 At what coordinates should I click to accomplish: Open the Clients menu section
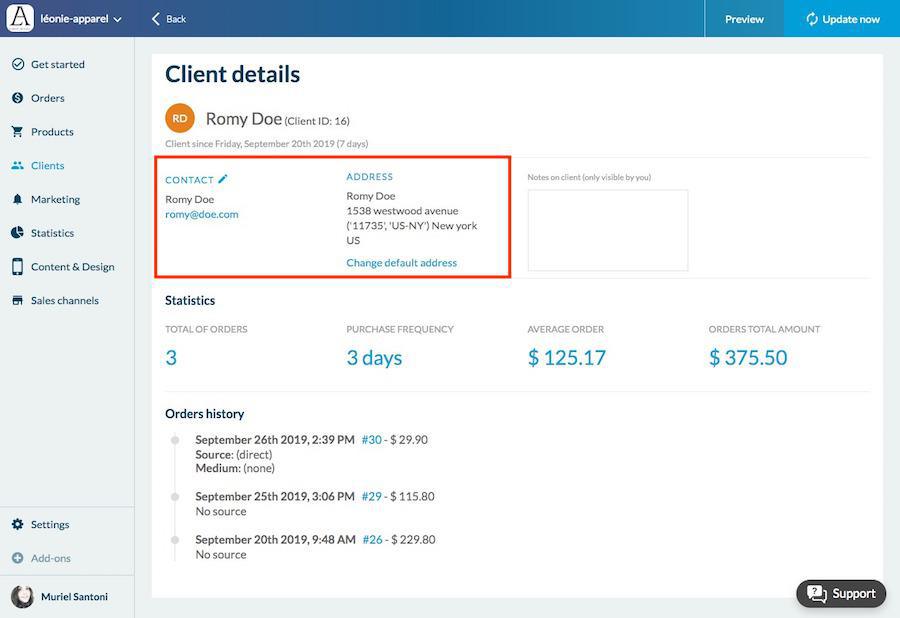(x=47, y=166)
